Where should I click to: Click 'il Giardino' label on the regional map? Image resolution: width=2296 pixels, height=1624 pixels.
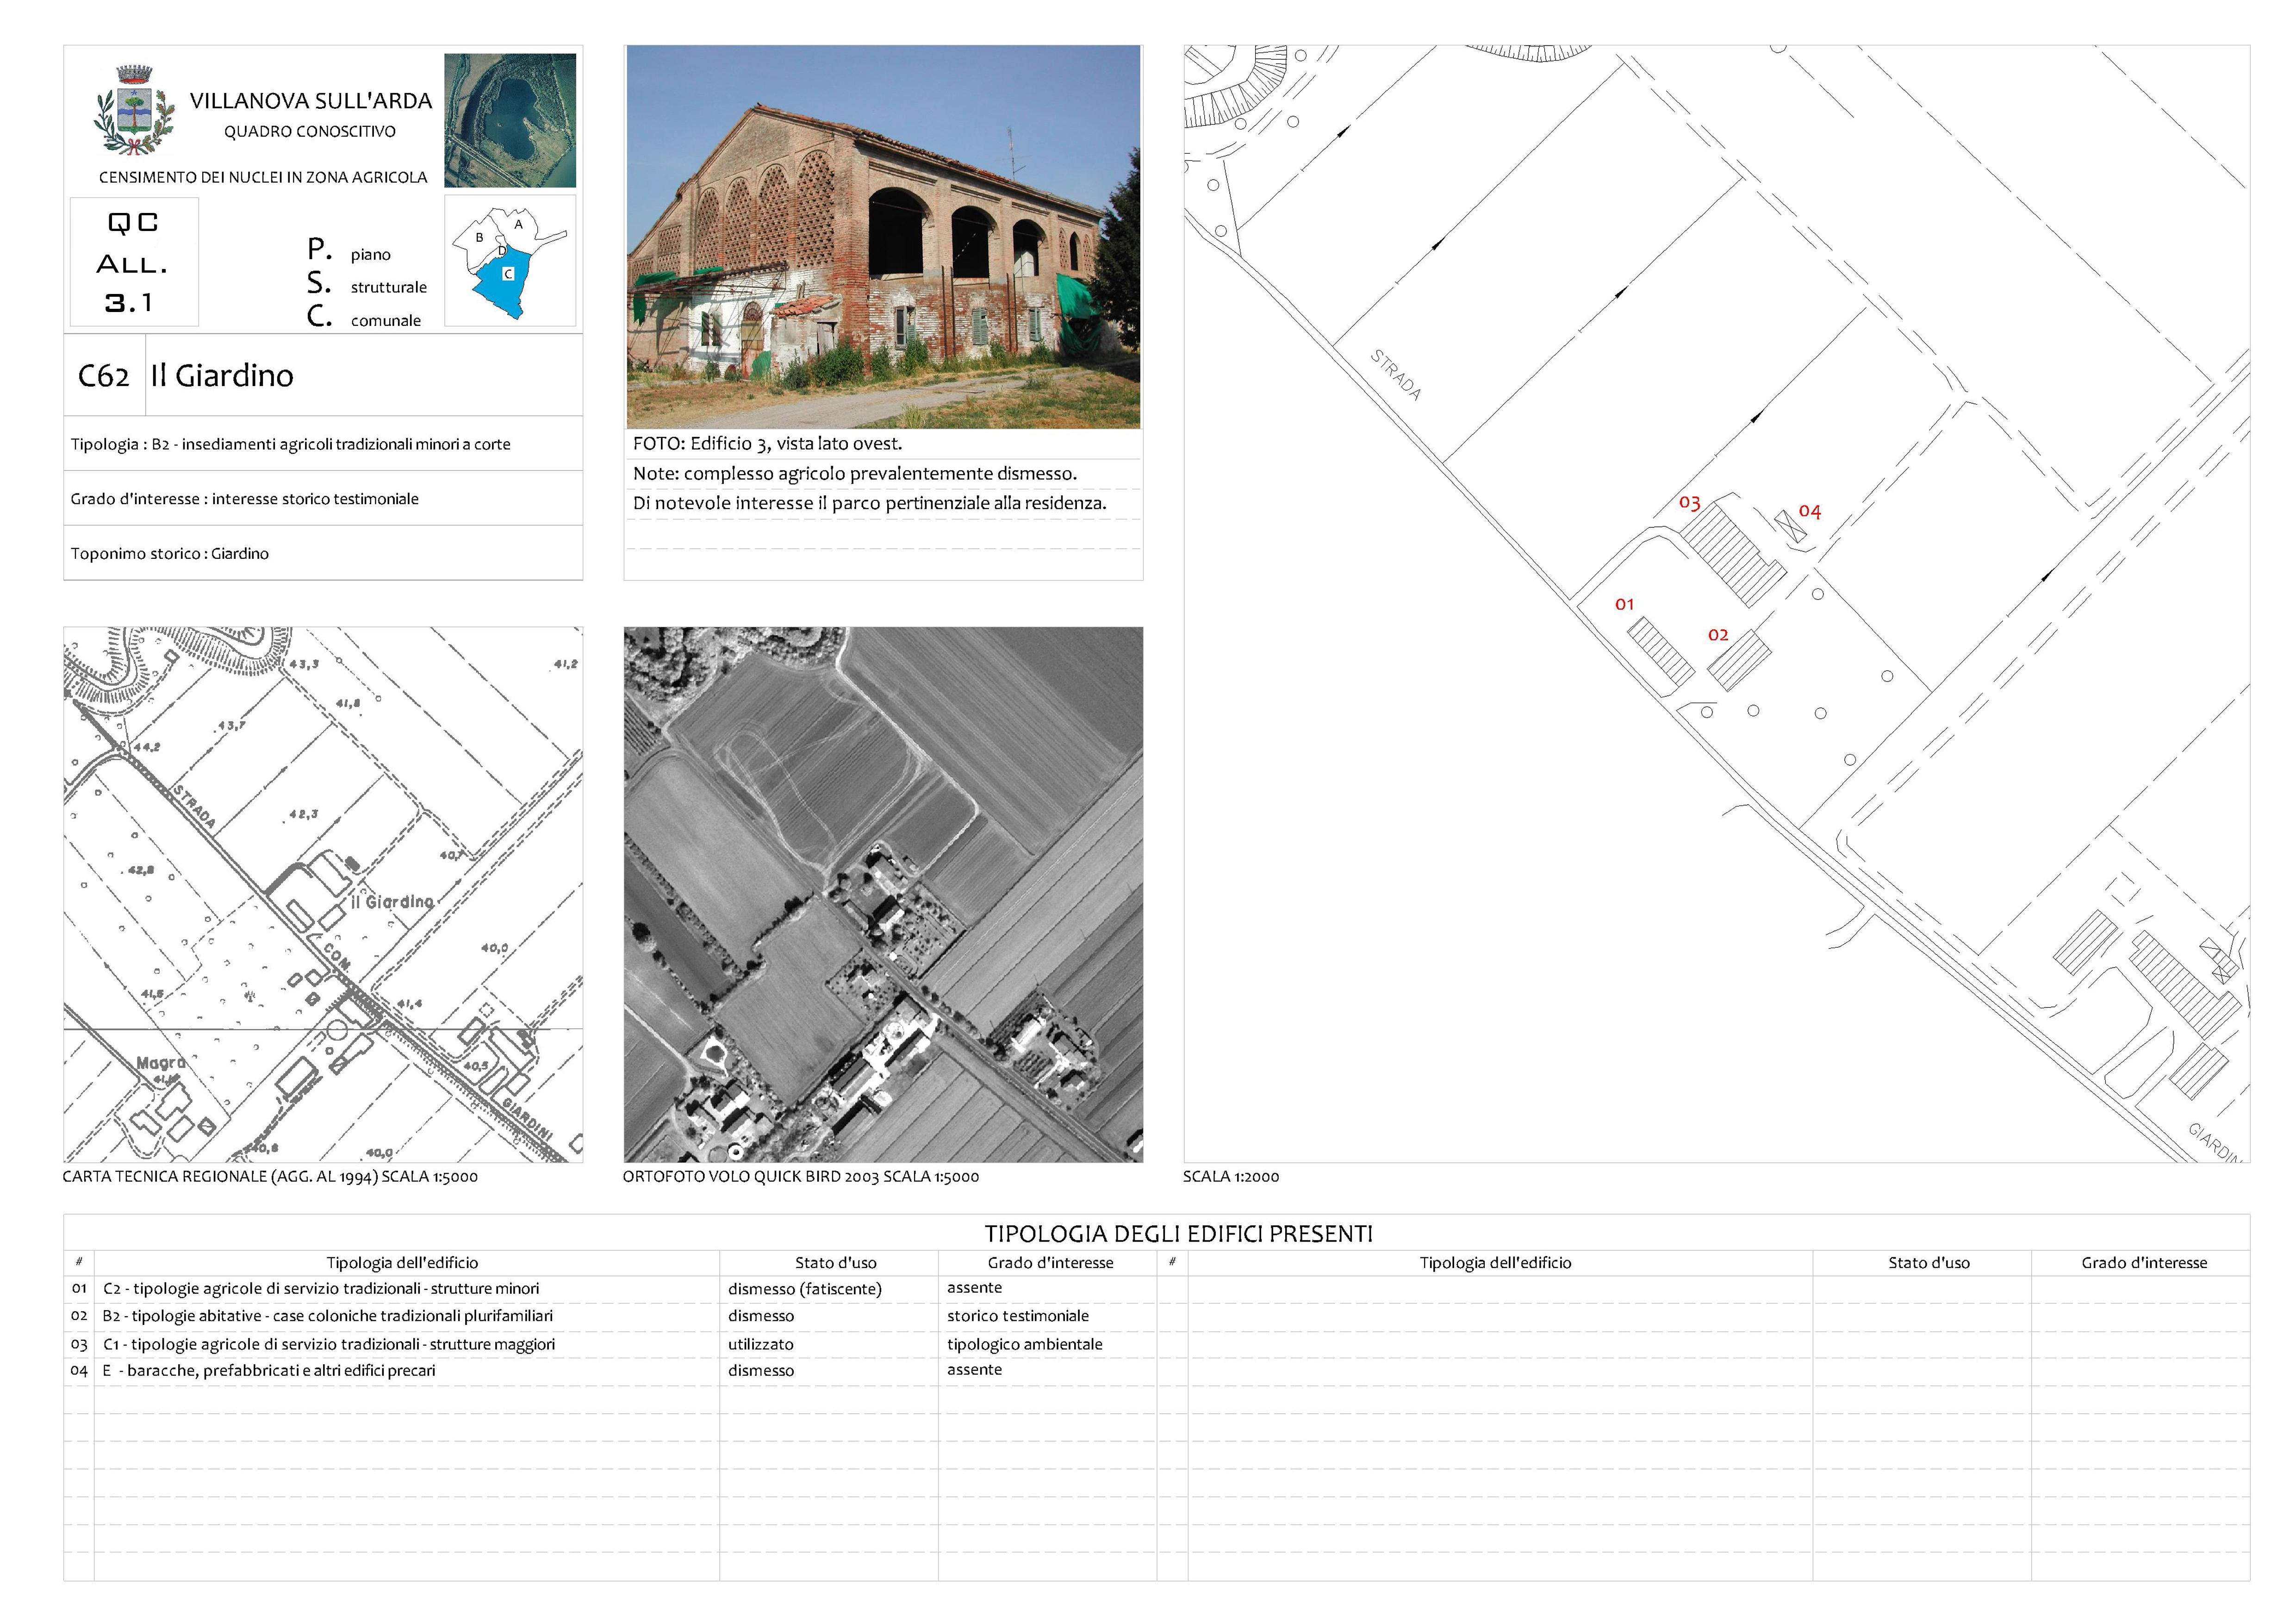(392, 902)
